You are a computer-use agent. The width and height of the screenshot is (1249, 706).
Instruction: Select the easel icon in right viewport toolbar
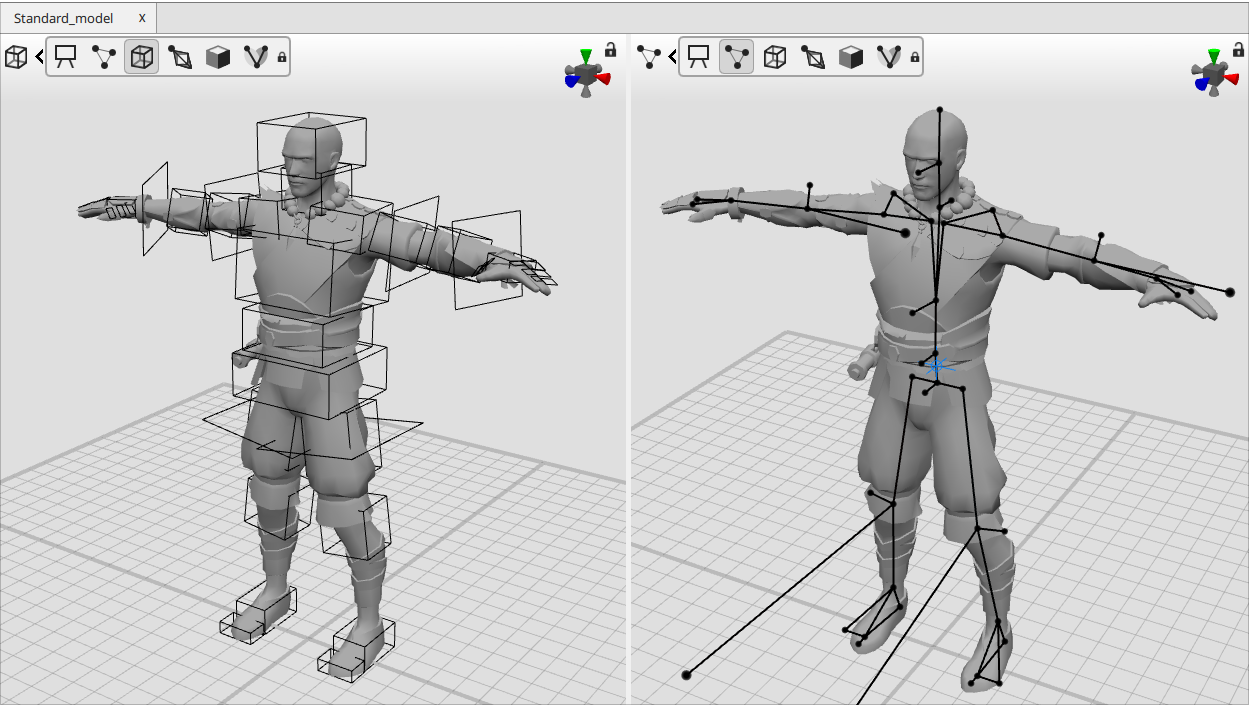point(699,57)
